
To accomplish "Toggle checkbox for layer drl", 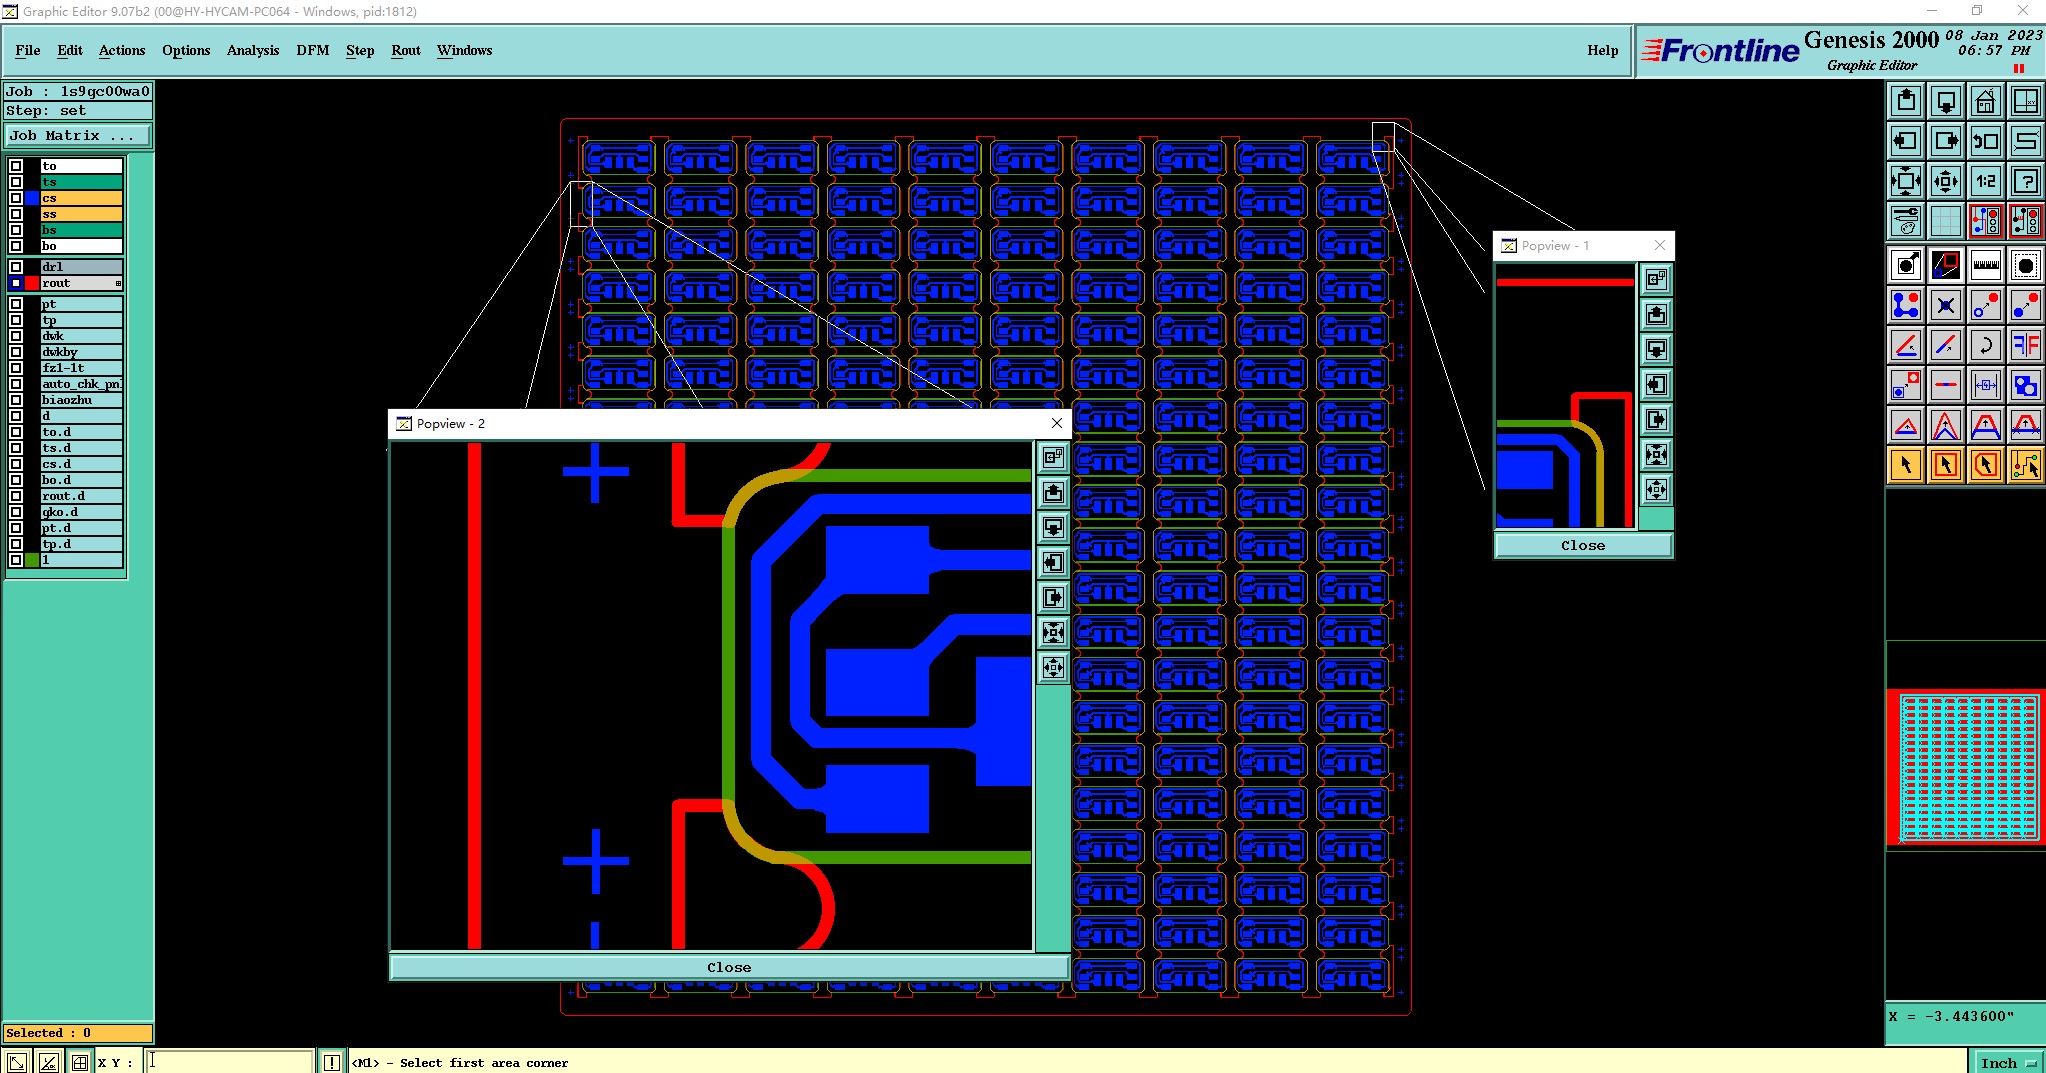I will pos(16,267).
